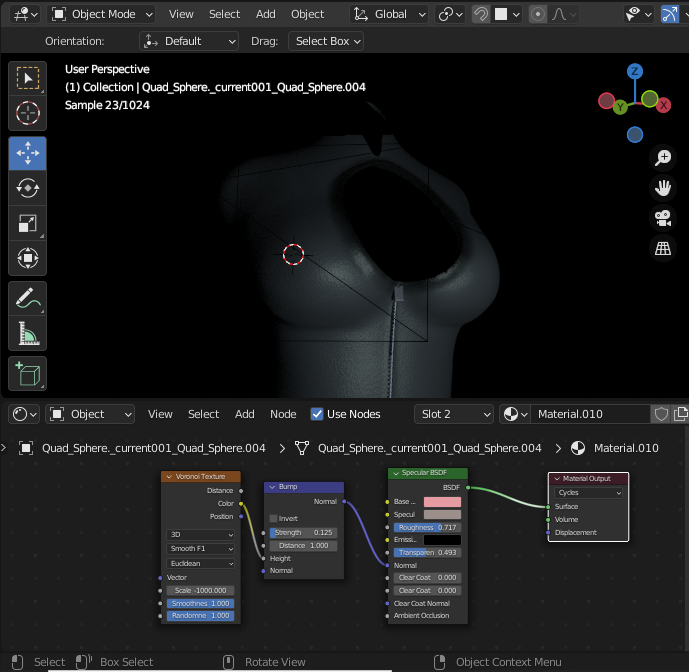Collapse the Specular BSDF node
689x672 pixels.
pos(396,473)
